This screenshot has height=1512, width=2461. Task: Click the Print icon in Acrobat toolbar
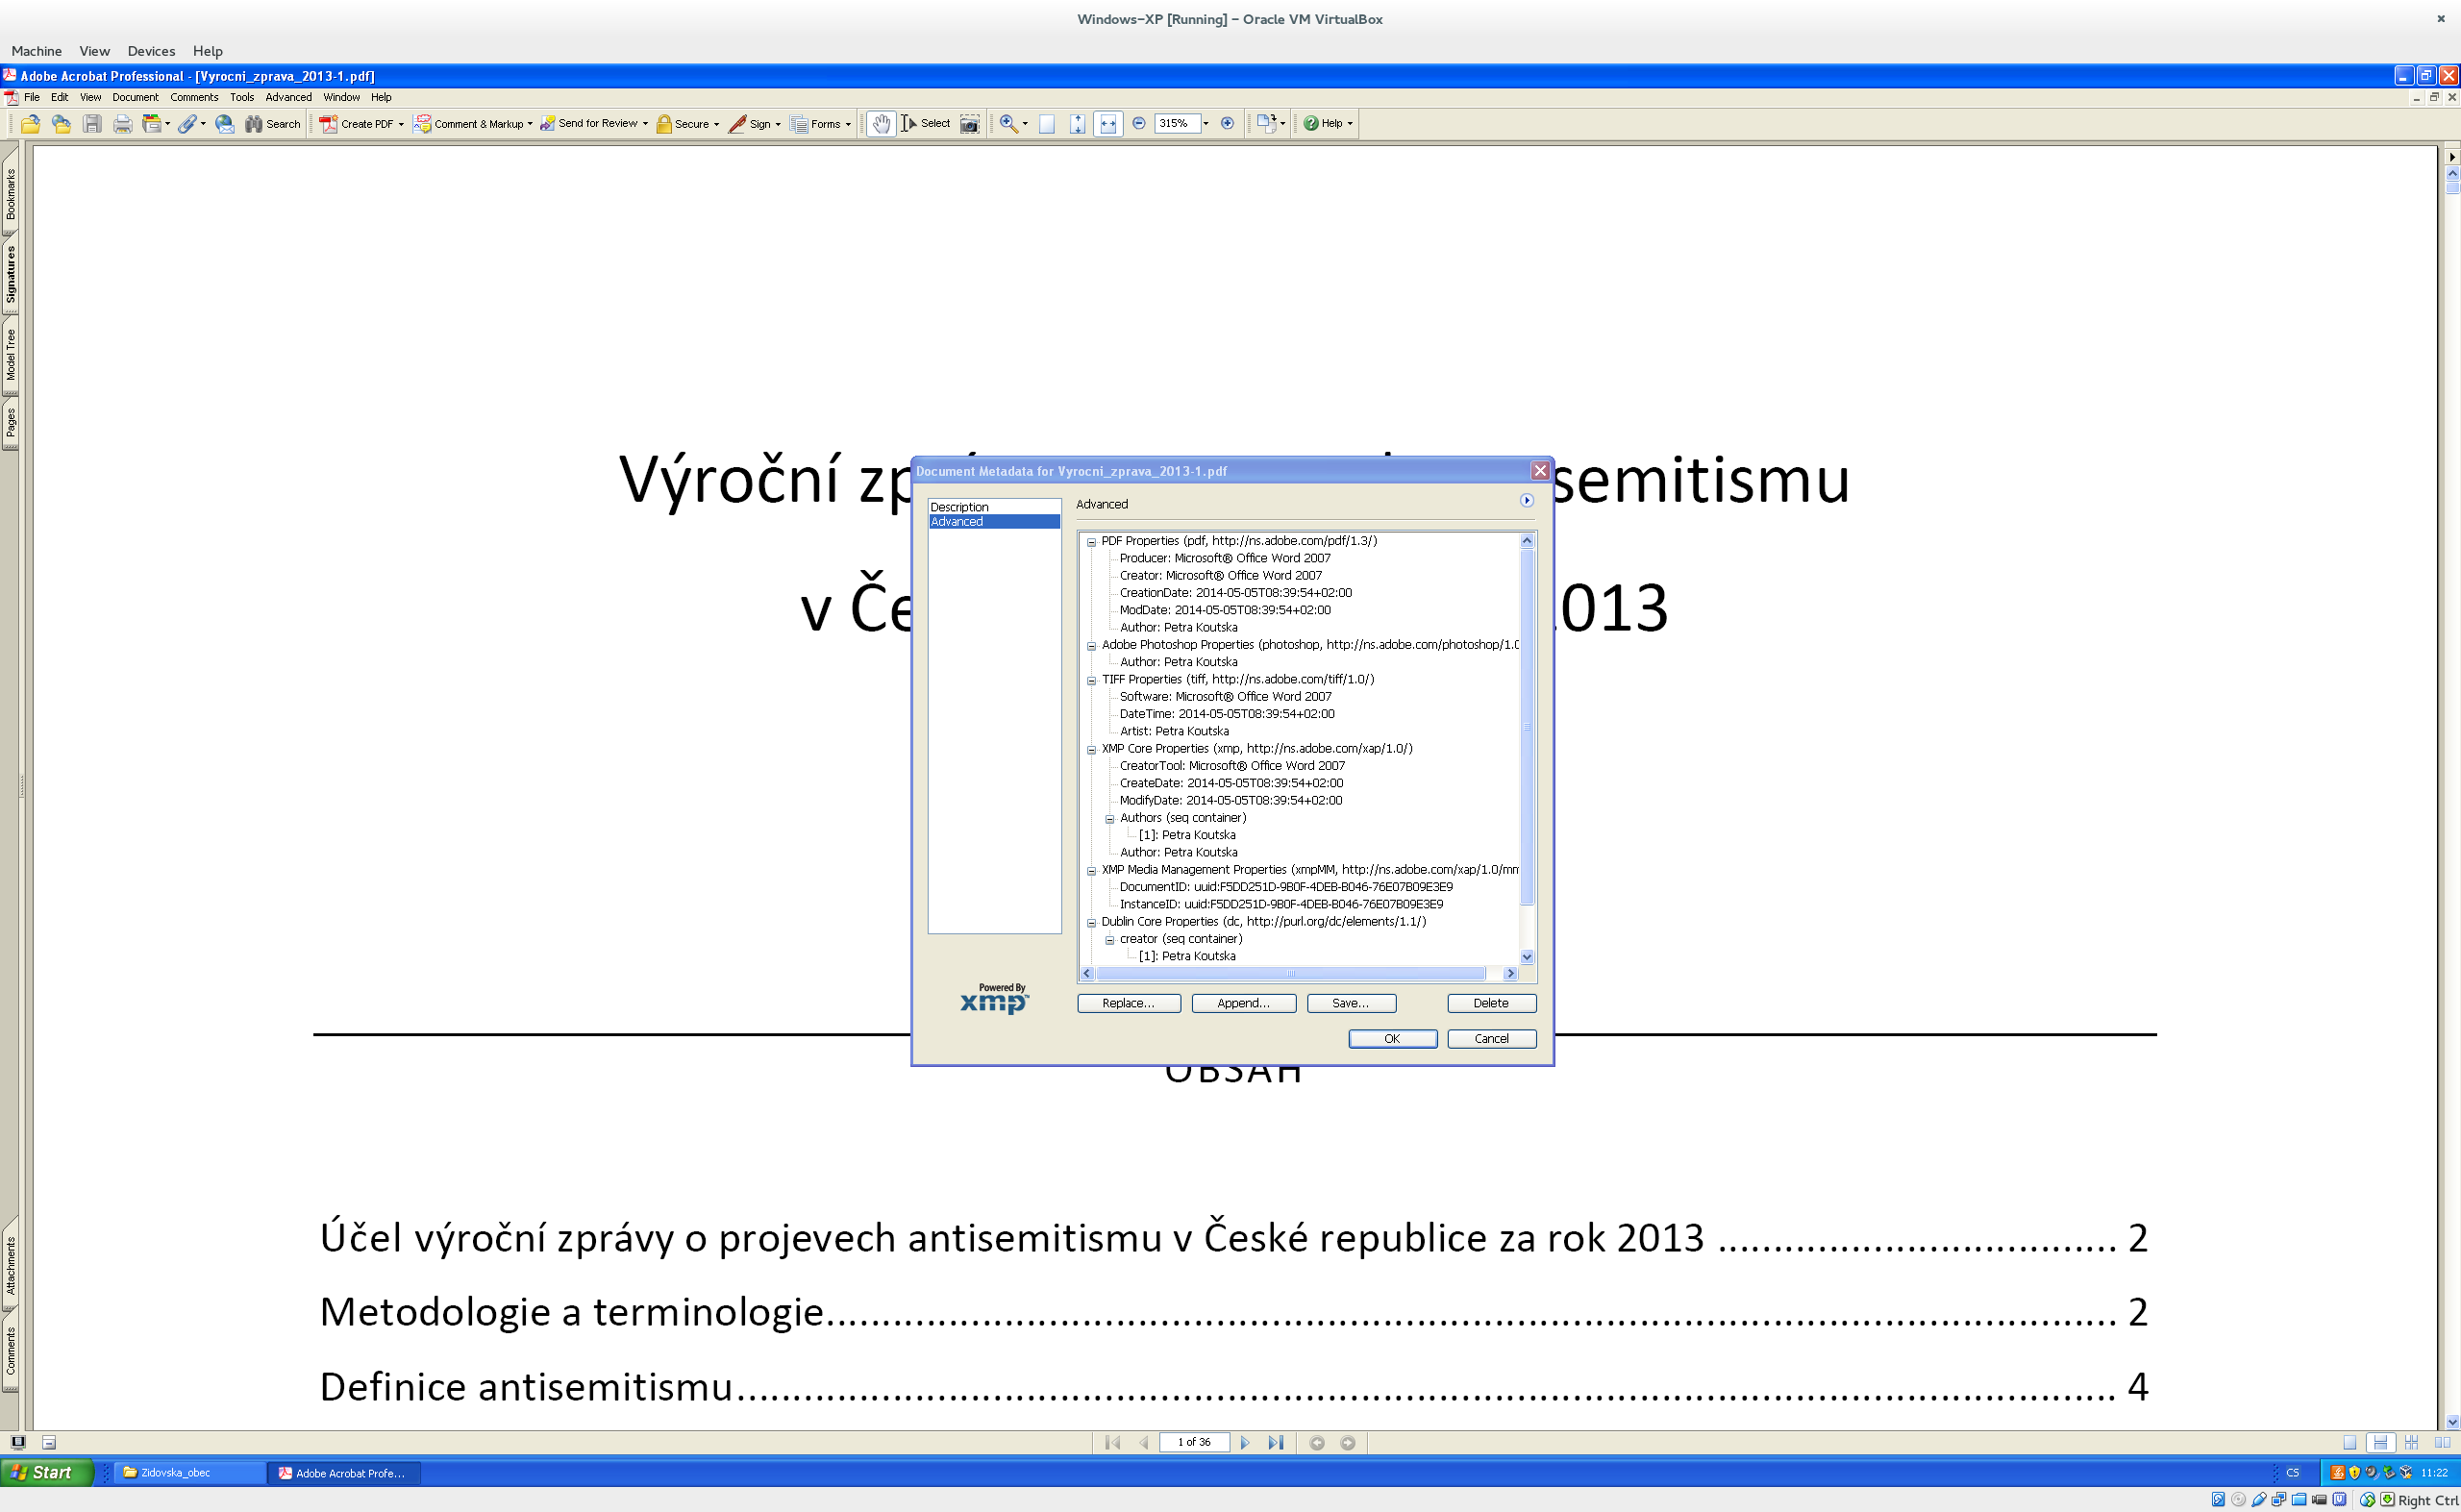pyautogui.click(x=122, y=124)
